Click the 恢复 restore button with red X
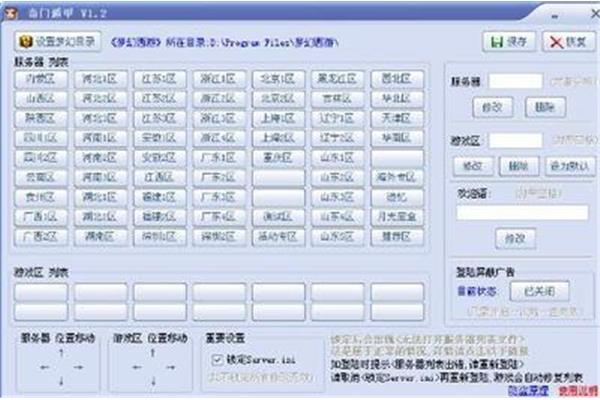This screenshot has height=400, width=600. tap(569, 42)
